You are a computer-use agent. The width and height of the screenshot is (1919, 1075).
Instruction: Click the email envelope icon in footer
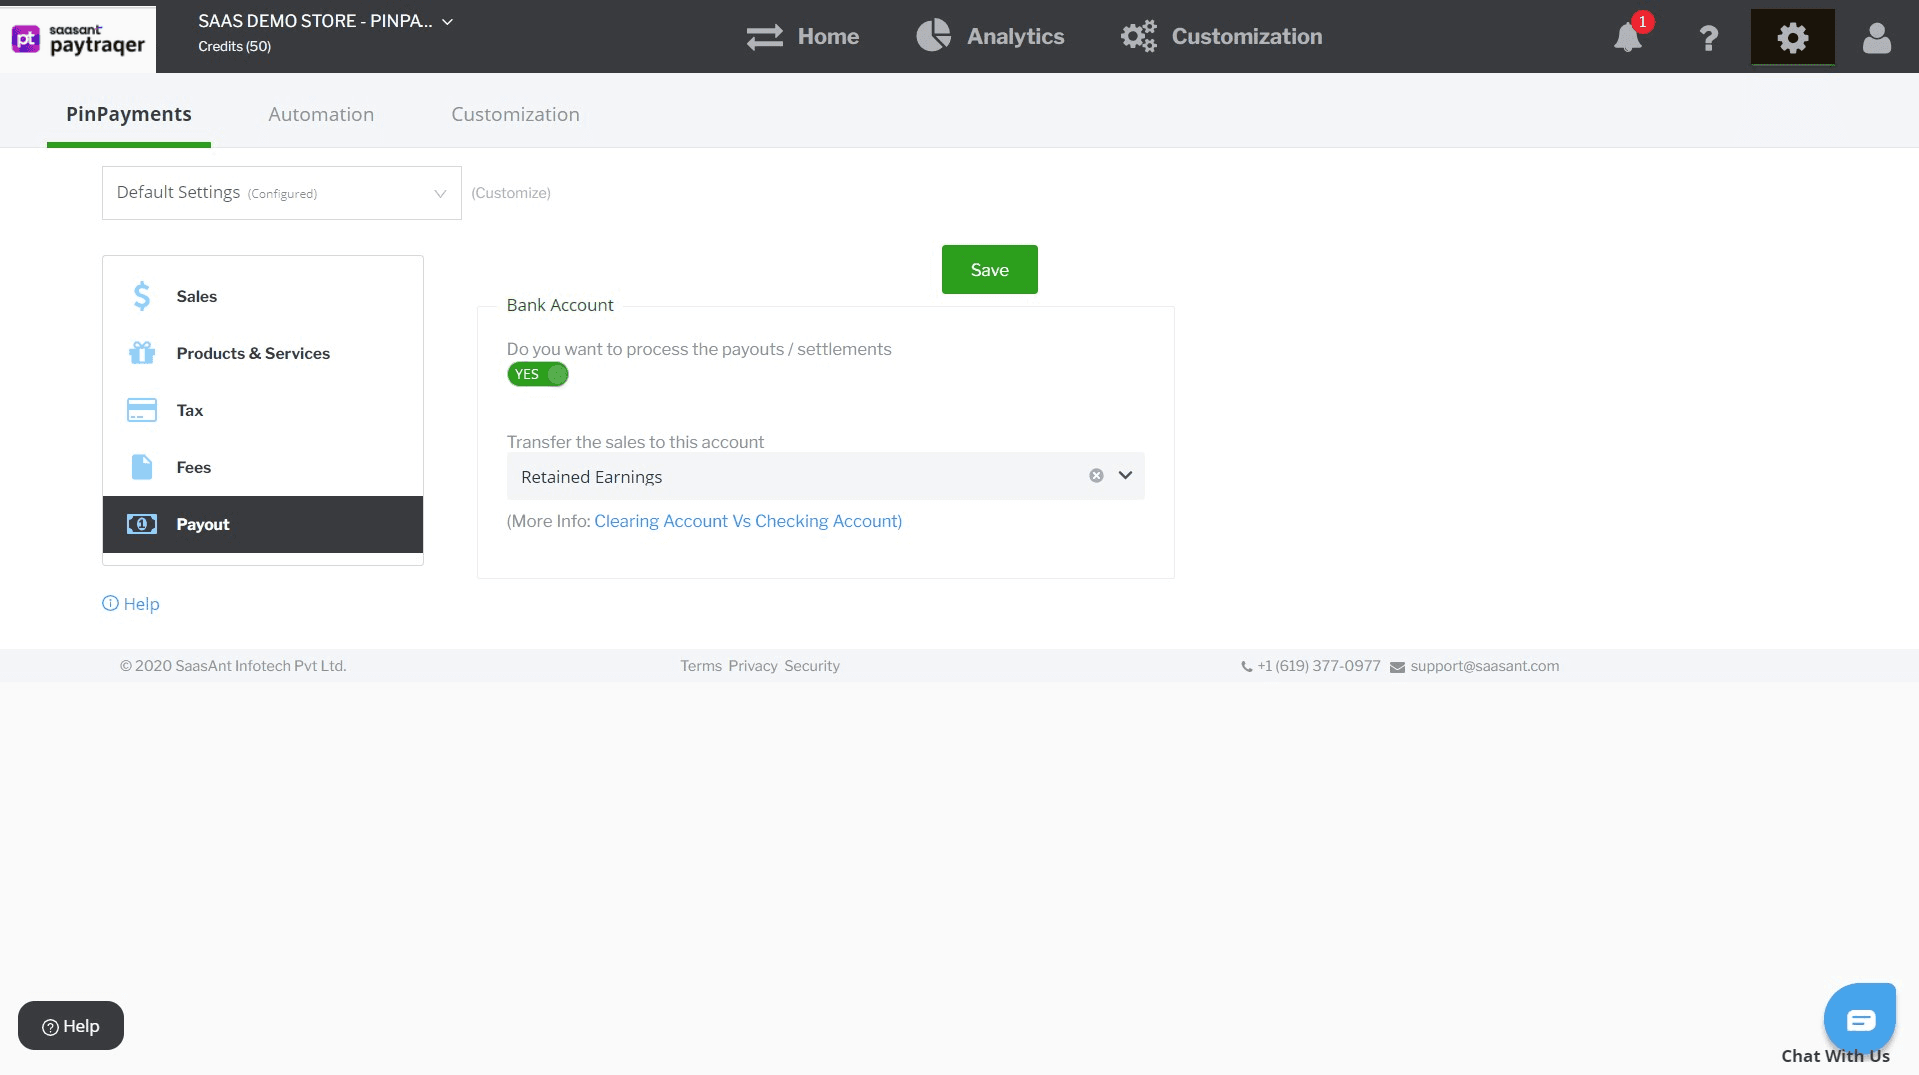(x=1397, y=667)
